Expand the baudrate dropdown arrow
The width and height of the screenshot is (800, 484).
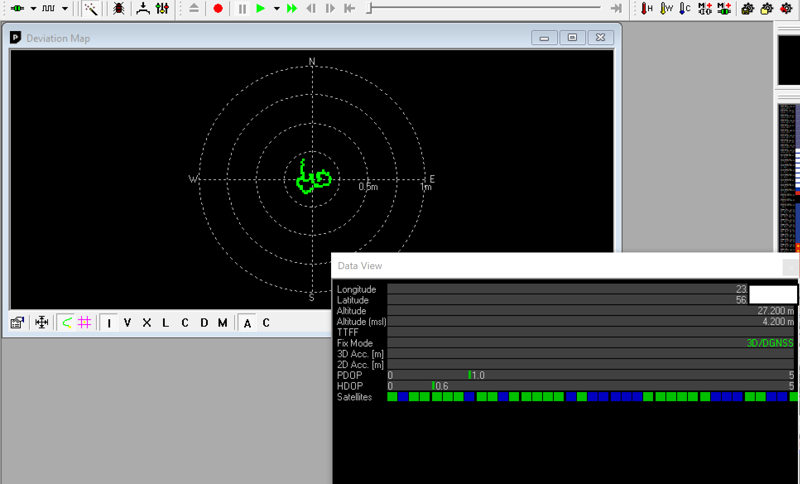tap(66, 8)
